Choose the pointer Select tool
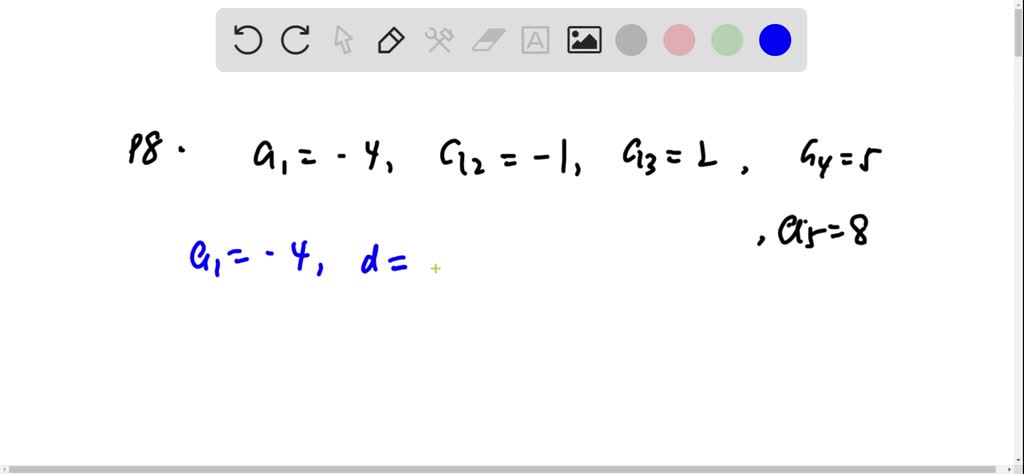This screenshot has width=1024, height=474. [343, 40]
